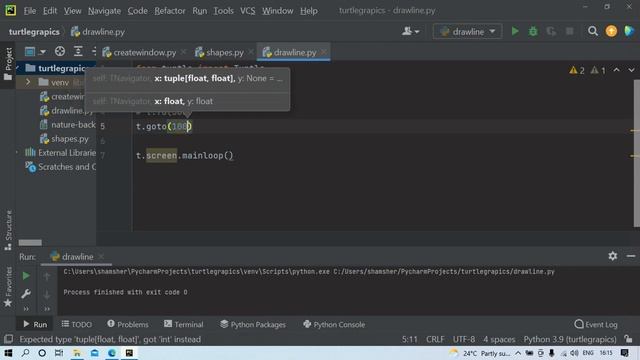Viewport: 640px width, 360px height.
Task: Expand External Libraries node
Action: pyautogui.click(x=18, y=153)
